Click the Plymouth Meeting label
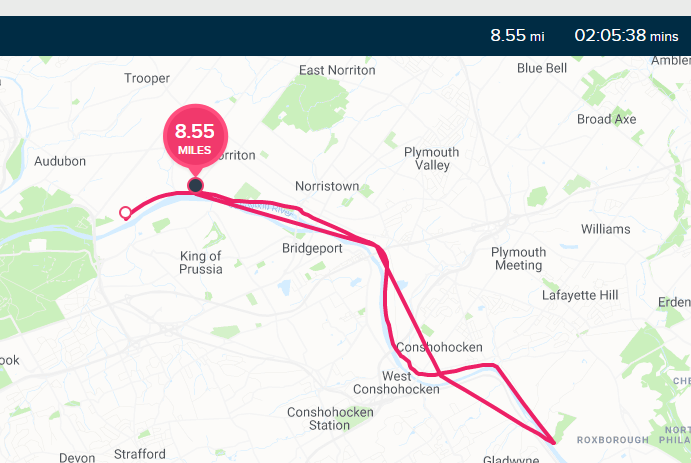The height and width of the screenshot is (463, 691). [518, 259]
